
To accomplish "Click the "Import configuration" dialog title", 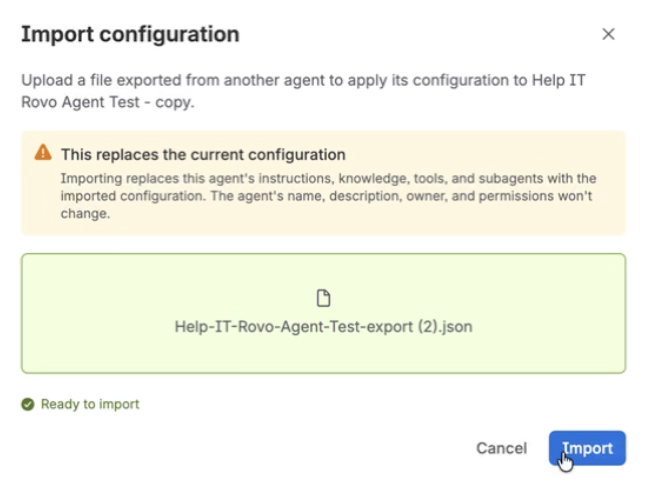I will [130, 34].
